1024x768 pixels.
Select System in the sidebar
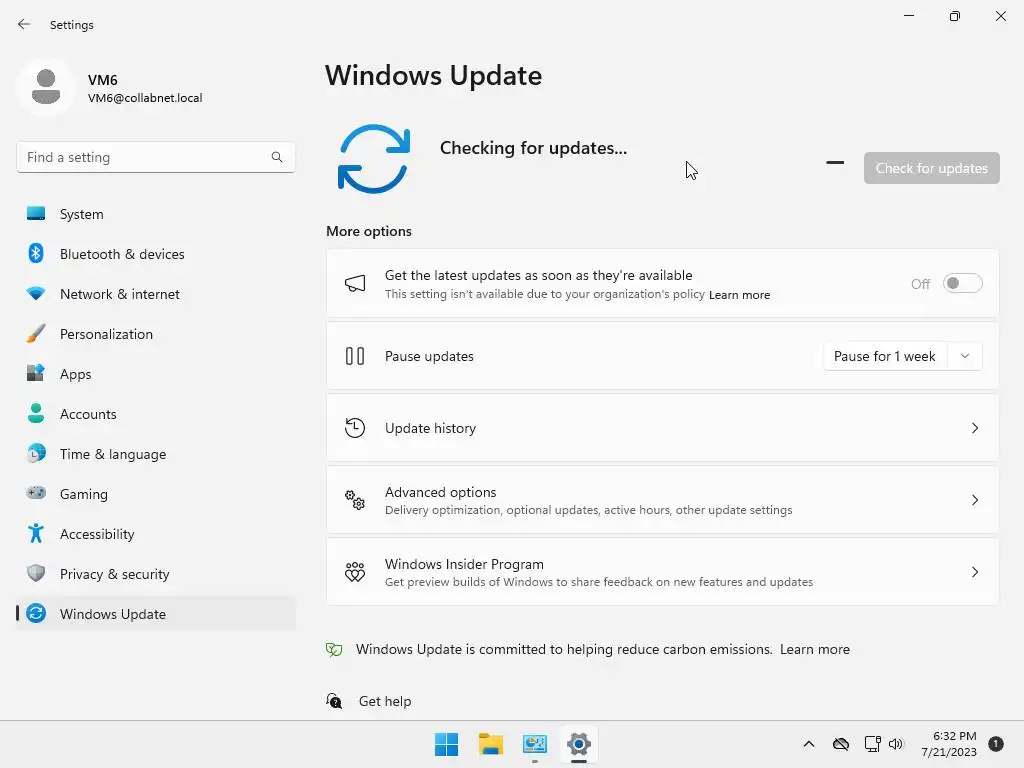coord(155,214)
